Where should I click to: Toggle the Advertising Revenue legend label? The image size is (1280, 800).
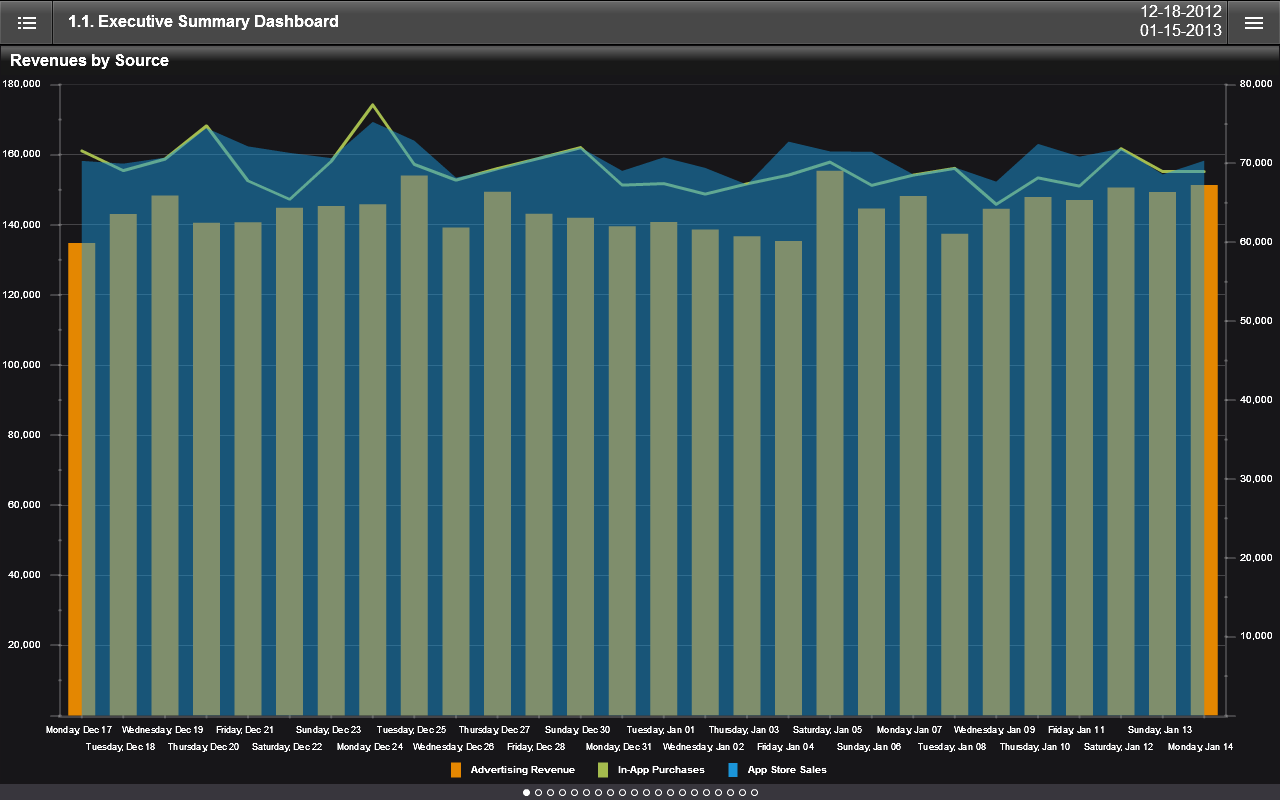[523, 770]
